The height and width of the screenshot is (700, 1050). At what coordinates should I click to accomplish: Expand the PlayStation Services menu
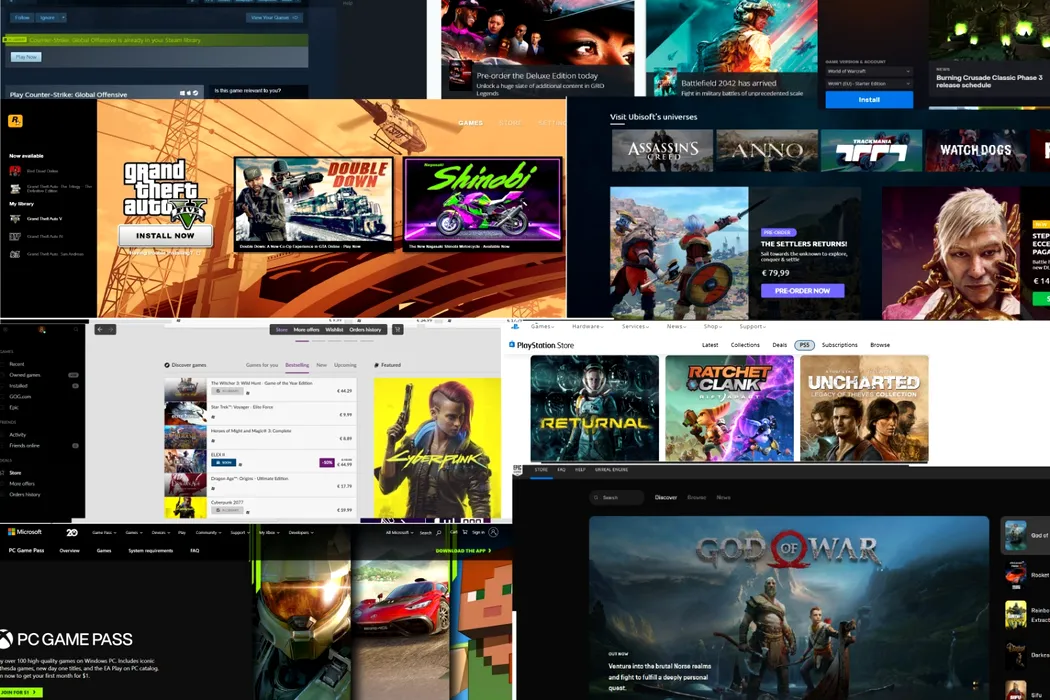click(635, 326)
